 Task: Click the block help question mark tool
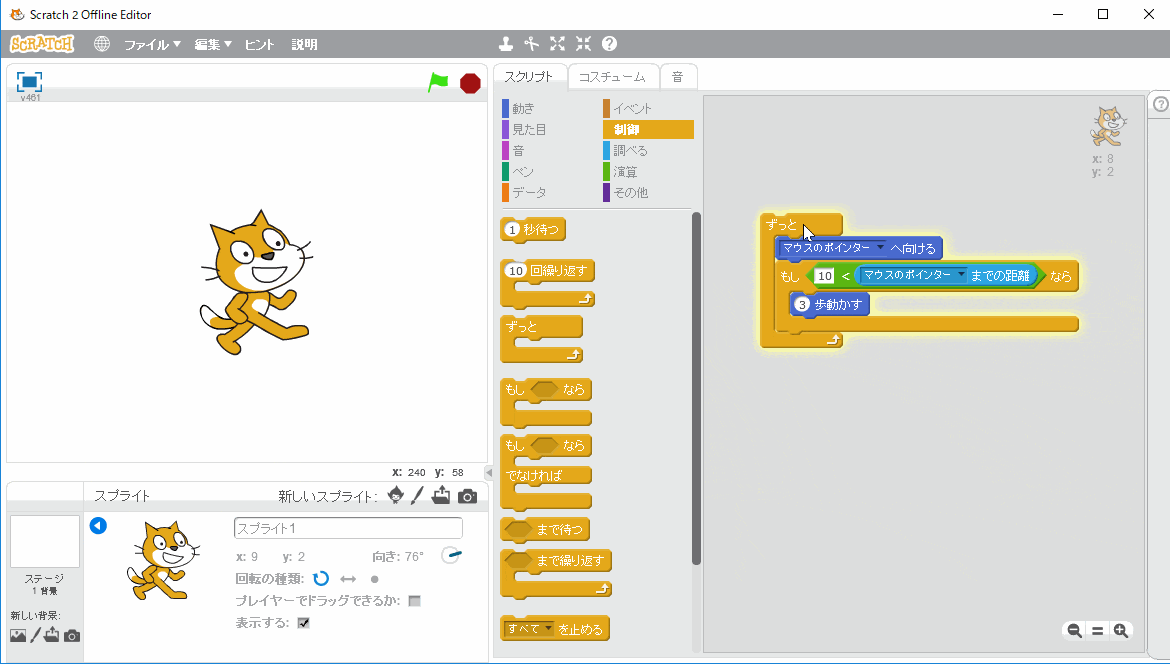[x=610, y=44]
